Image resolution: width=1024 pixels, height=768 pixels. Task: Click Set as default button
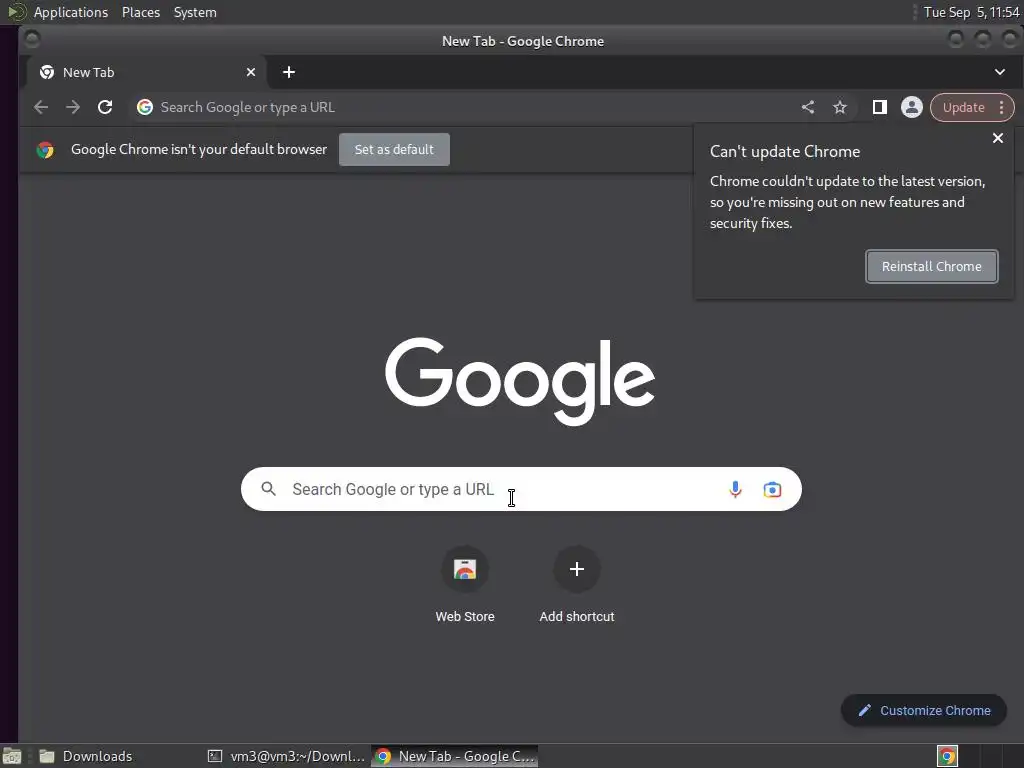[x=394, y=150]
